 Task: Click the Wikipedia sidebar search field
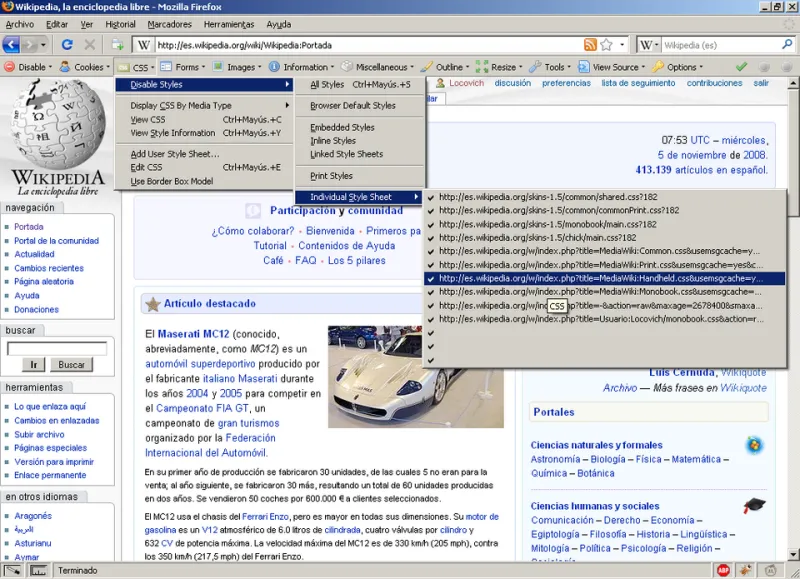pos(57,348)
